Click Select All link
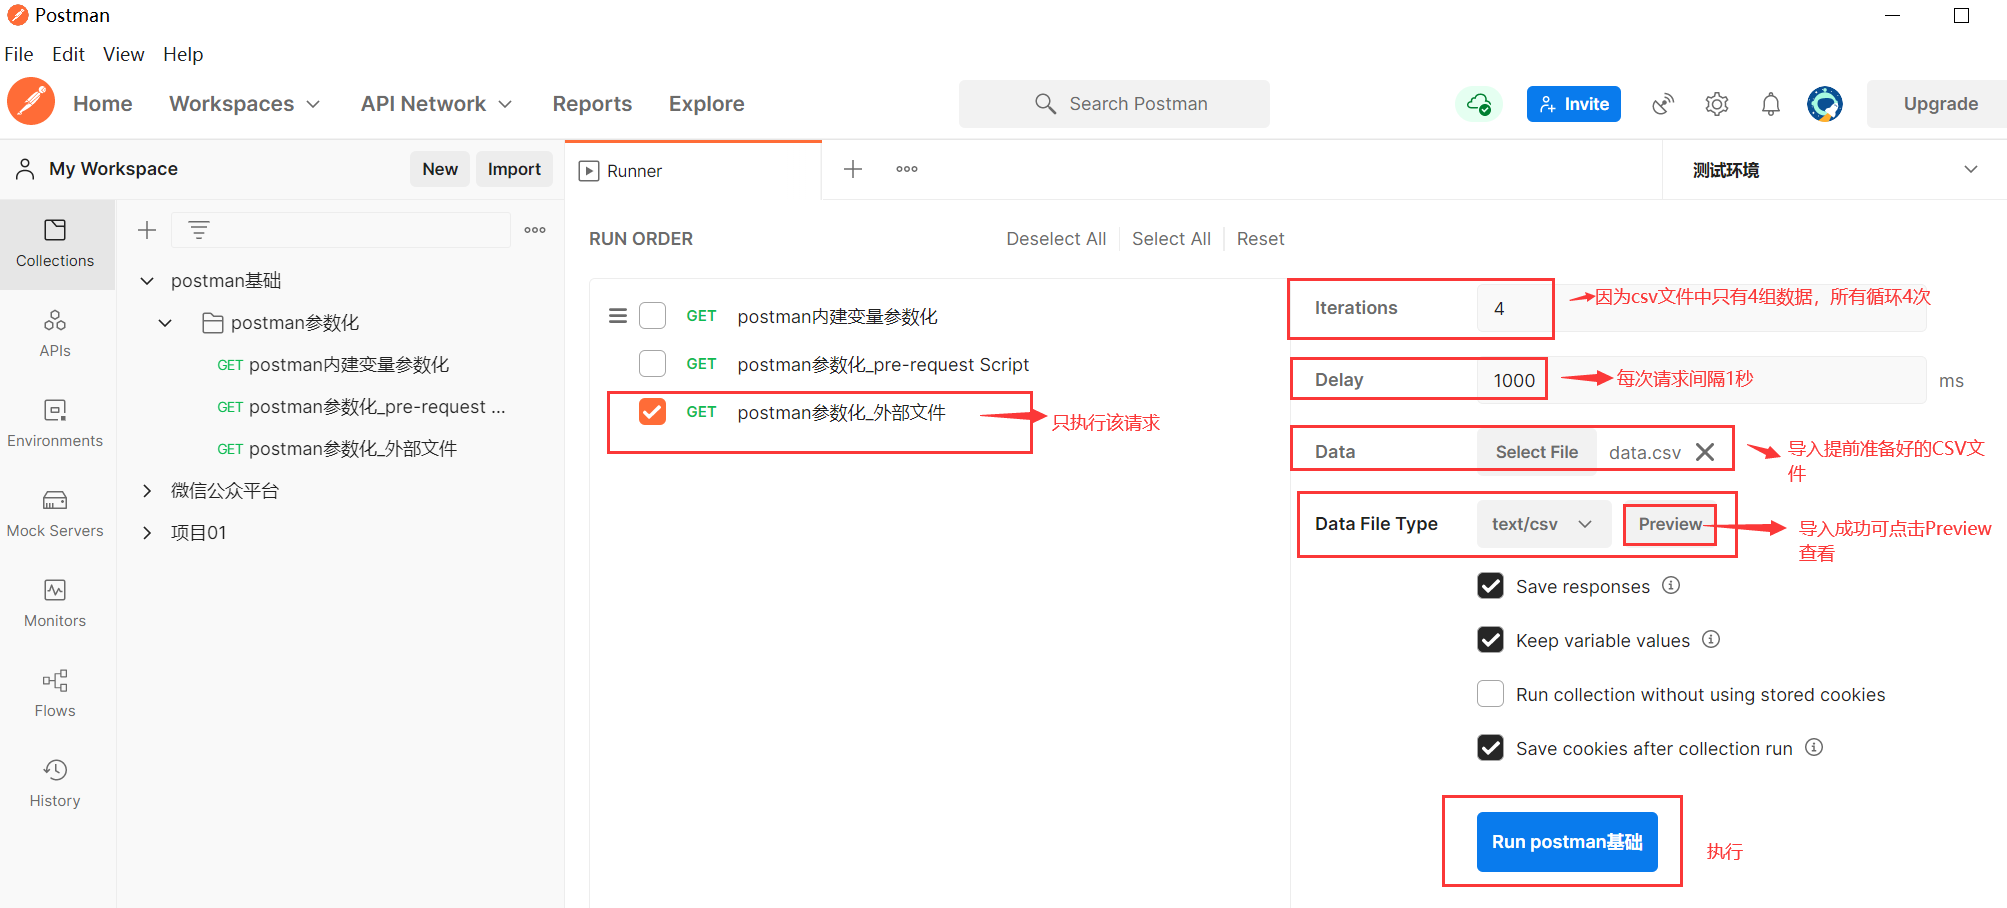The image size is (2007, 908). [x=1171, y=239]
